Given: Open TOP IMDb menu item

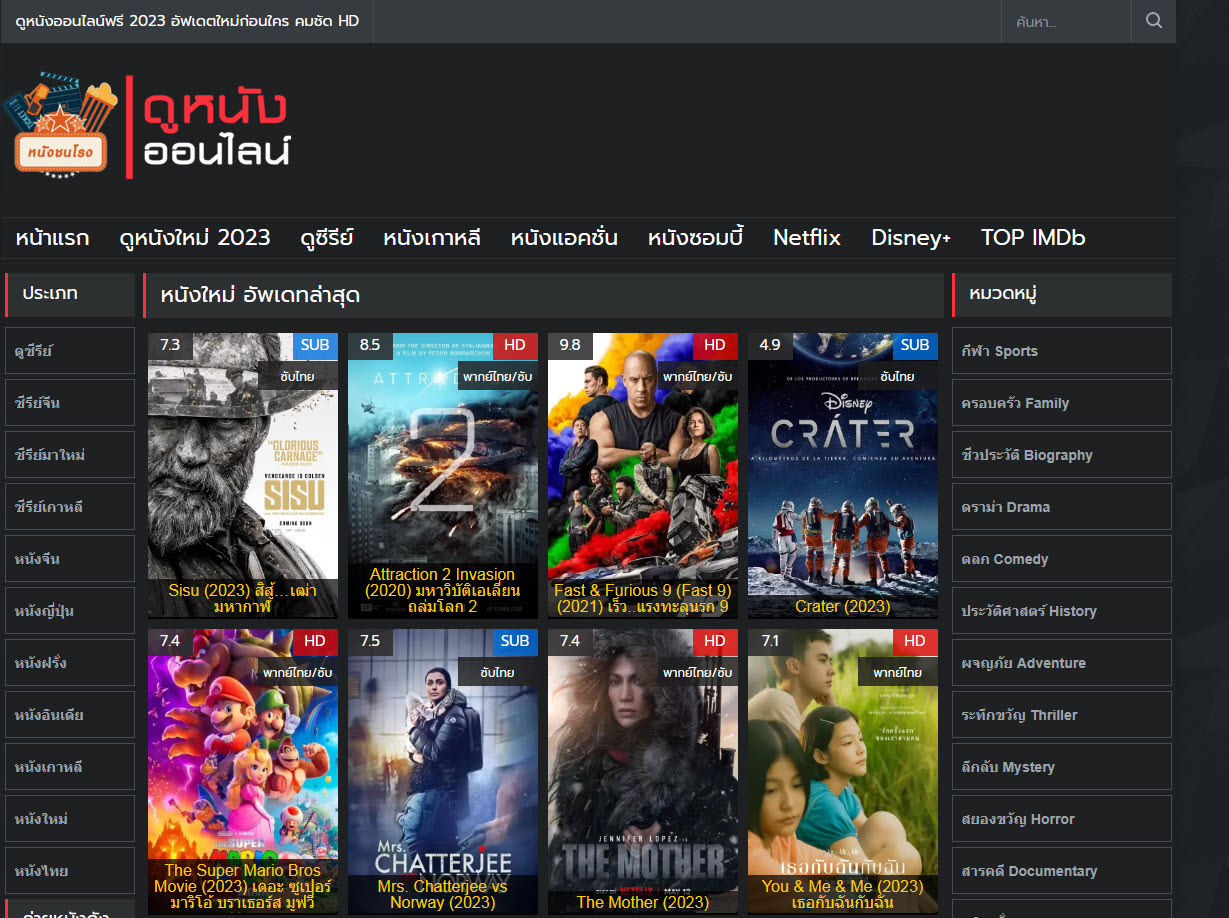Looking at the screenshot, I should tap(1033, 238).
